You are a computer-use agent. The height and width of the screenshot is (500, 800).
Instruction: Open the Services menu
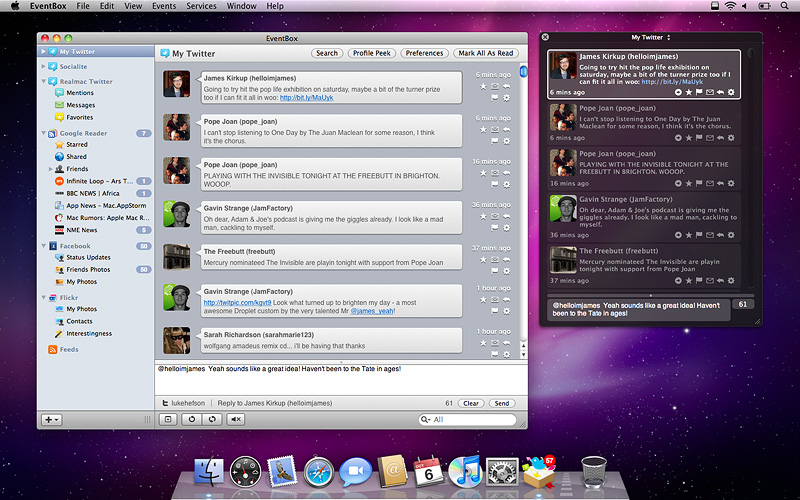pyautogui.click(x=201, y=6)
